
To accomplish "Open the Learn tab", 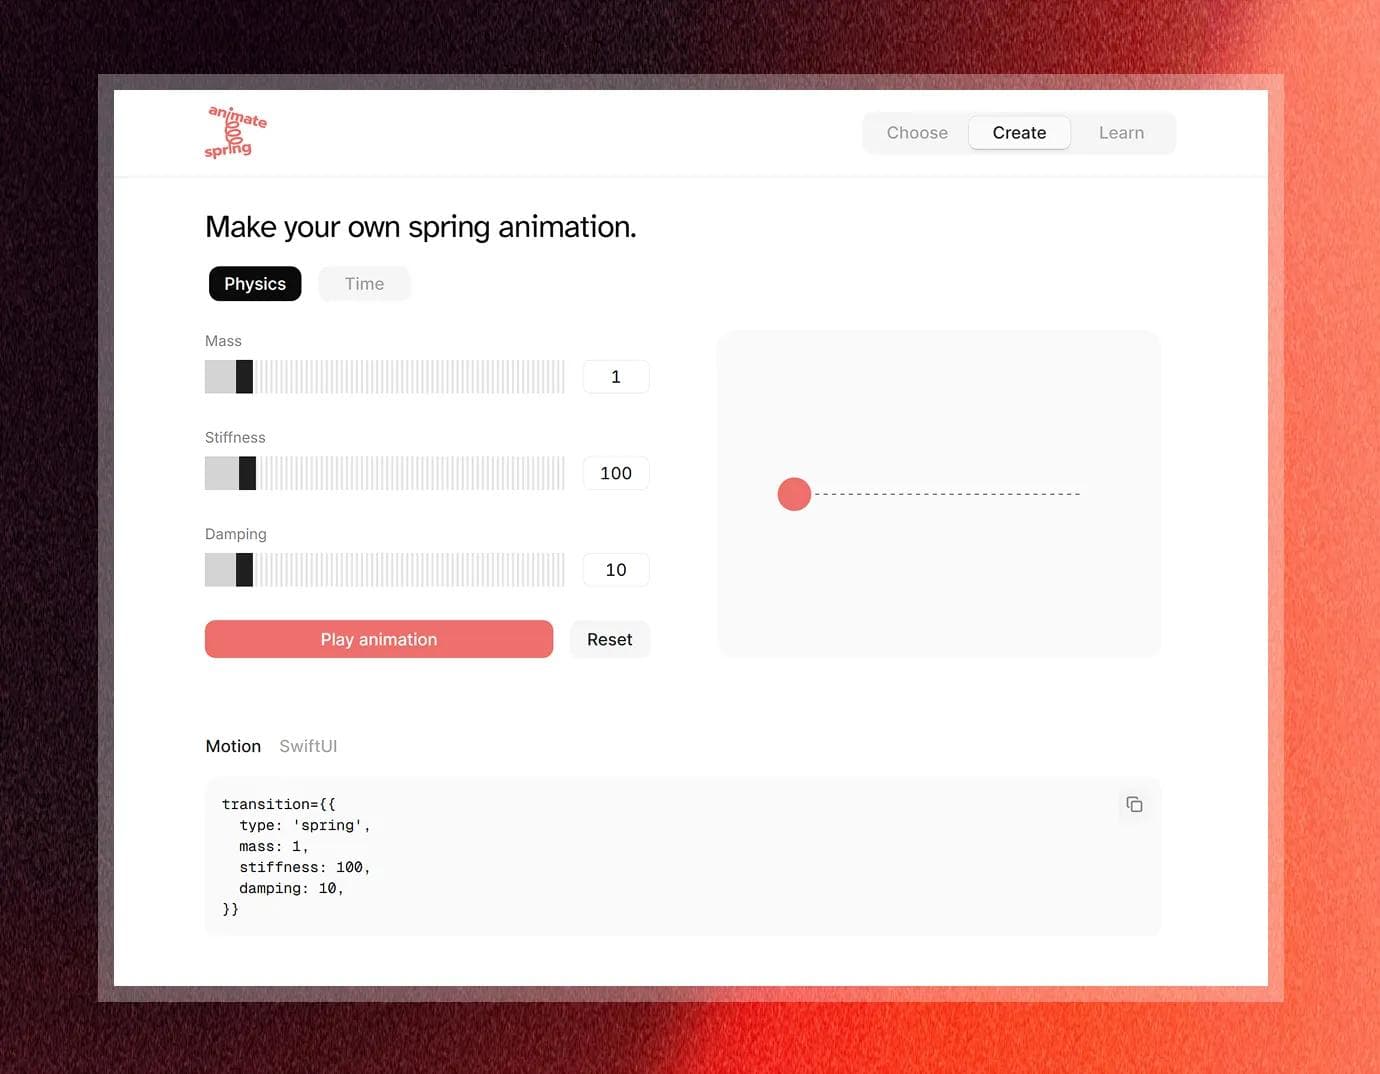I will [1121, 133].
